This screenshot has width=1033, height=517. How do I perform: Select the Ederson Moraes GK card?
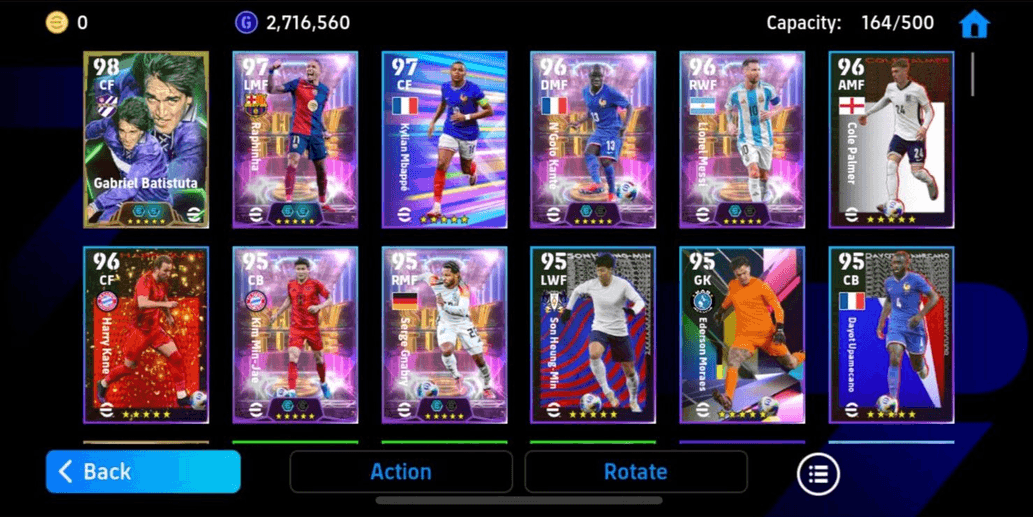click(x=742, y=335)
